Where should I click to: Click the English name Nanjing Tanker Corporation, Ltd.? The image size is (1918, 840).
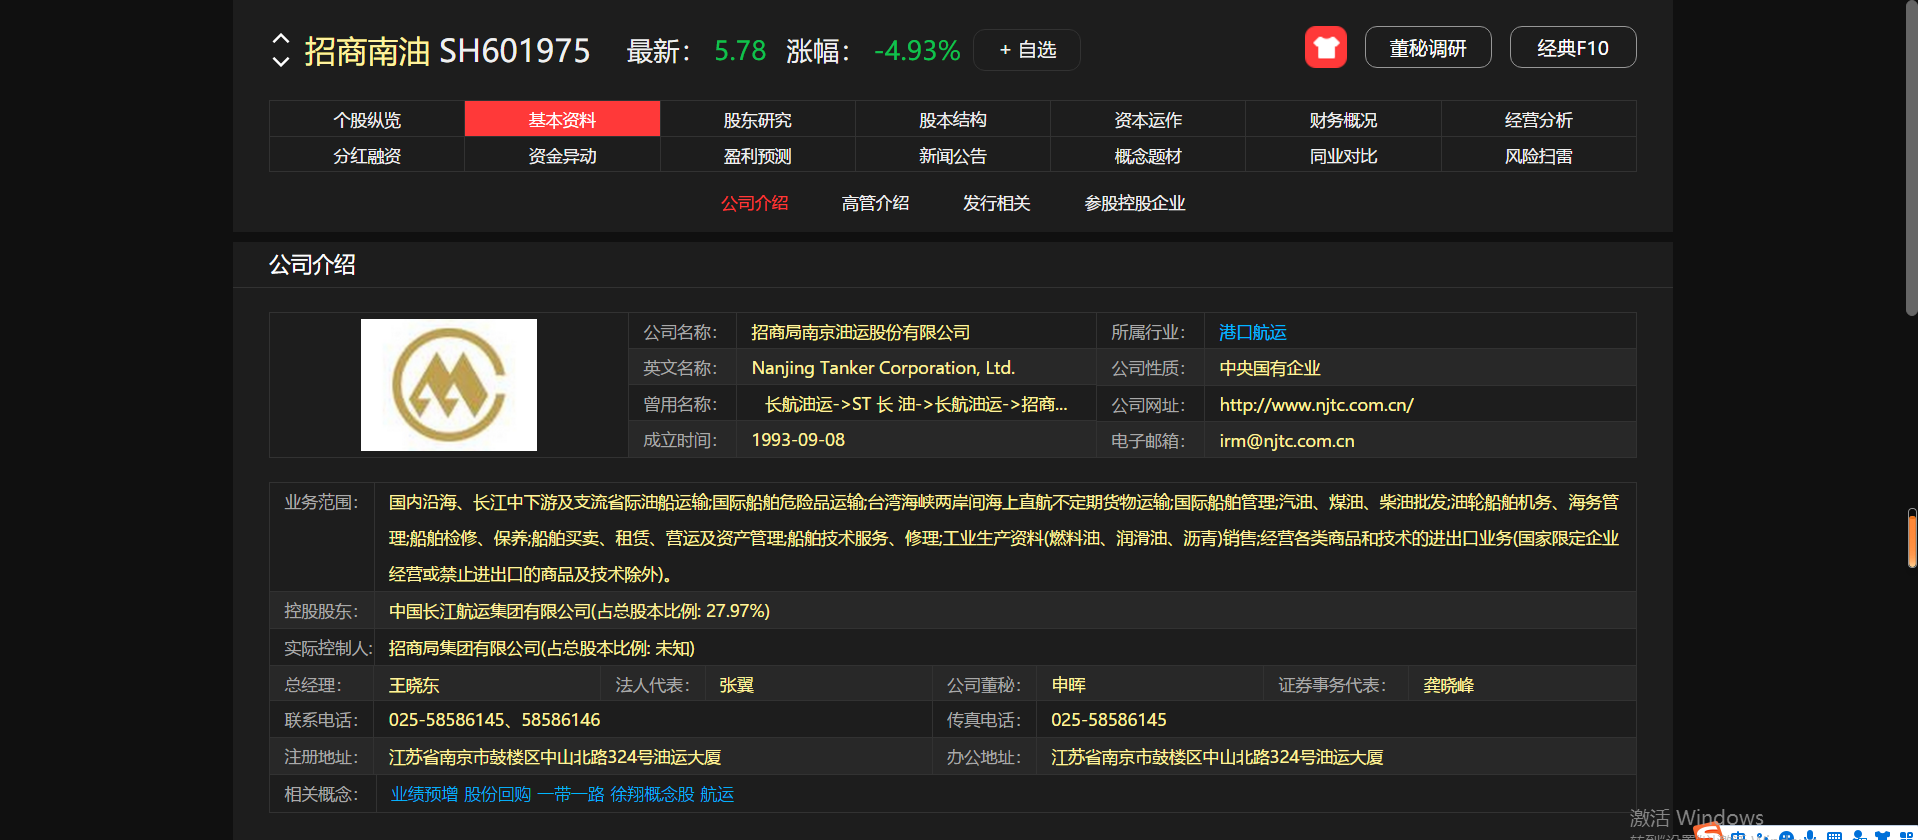pyautogui.click(x=883, y=368)
